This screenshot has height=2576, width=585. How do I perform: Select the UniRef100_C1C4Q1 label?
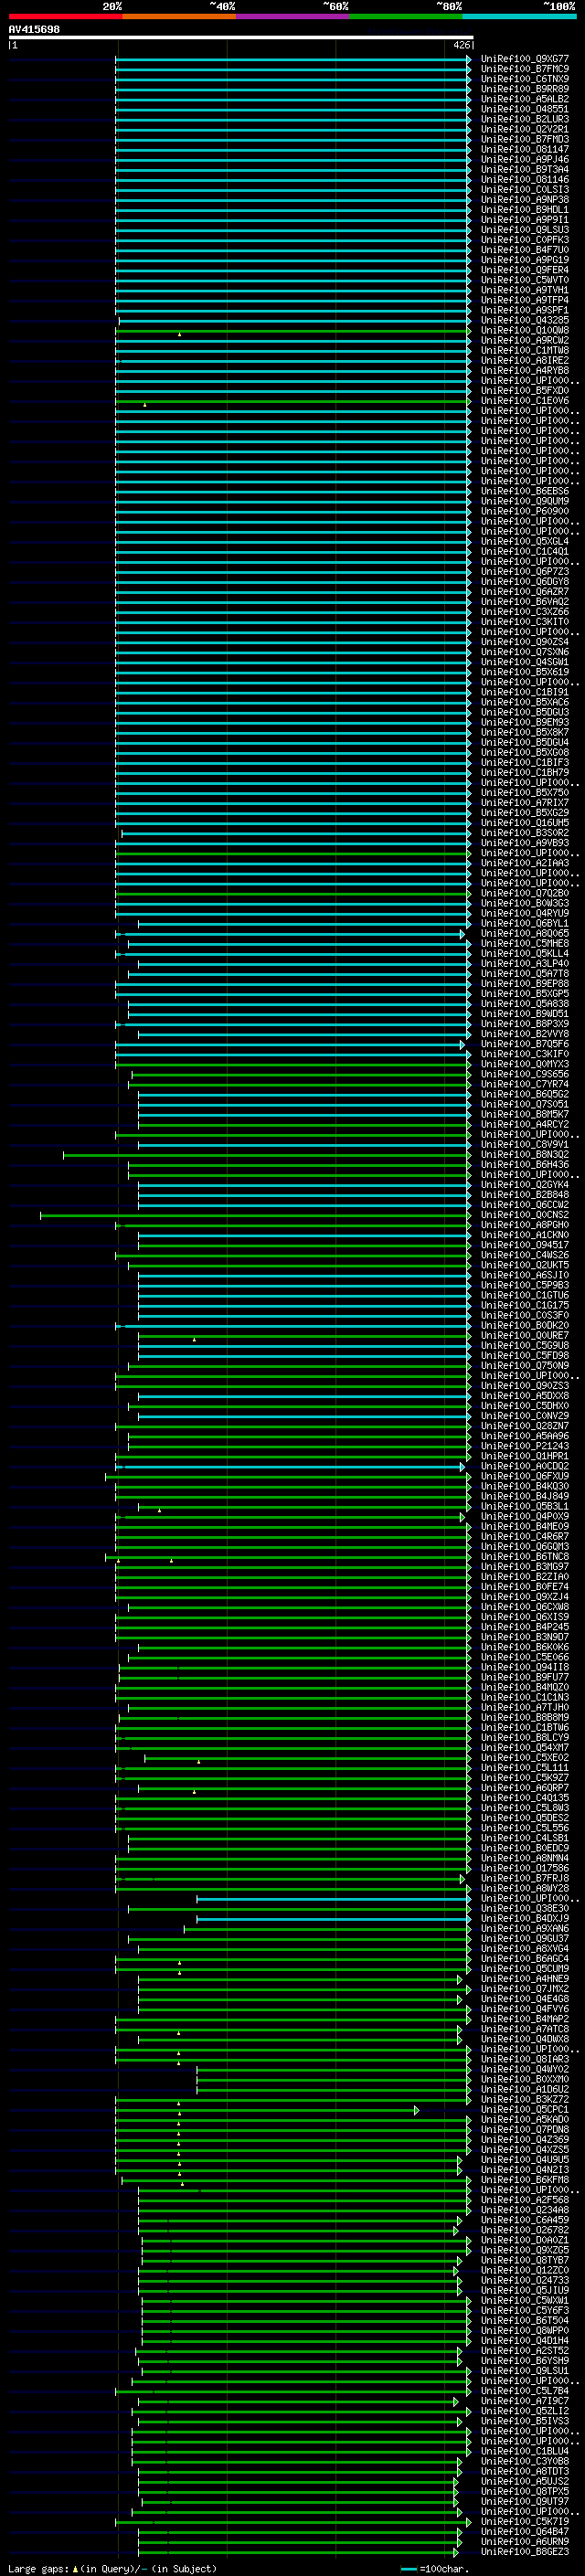[x=525, y=552]
